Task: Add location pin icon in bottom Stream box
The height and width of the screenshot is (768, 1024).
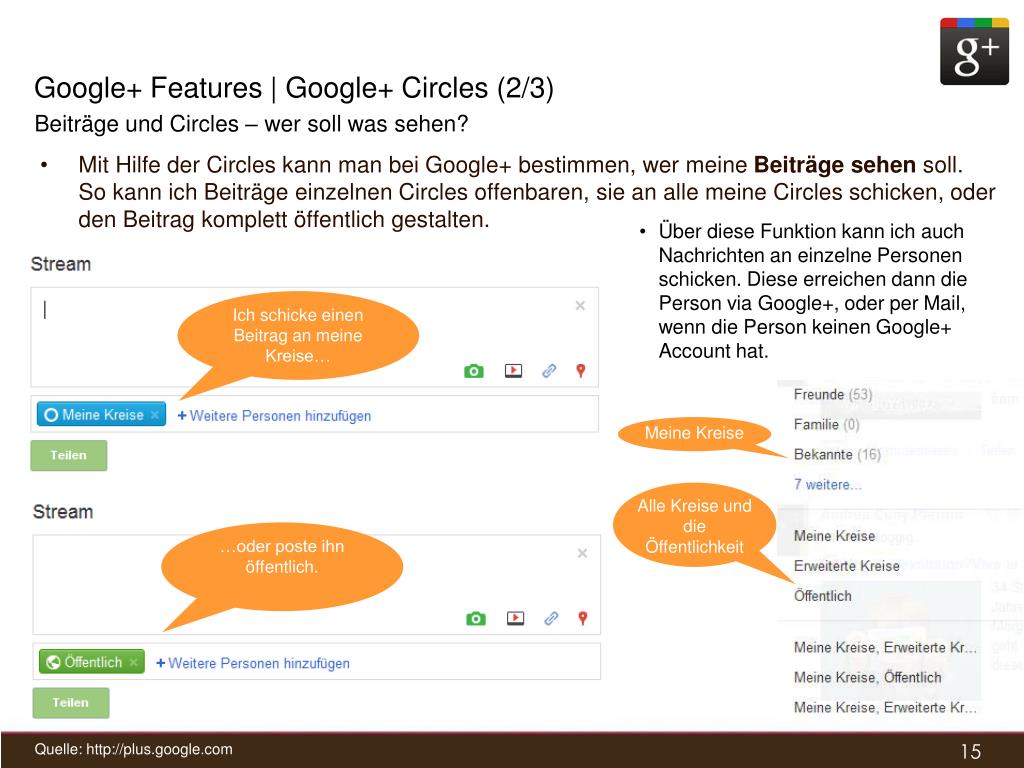Action: click(583, 618)
